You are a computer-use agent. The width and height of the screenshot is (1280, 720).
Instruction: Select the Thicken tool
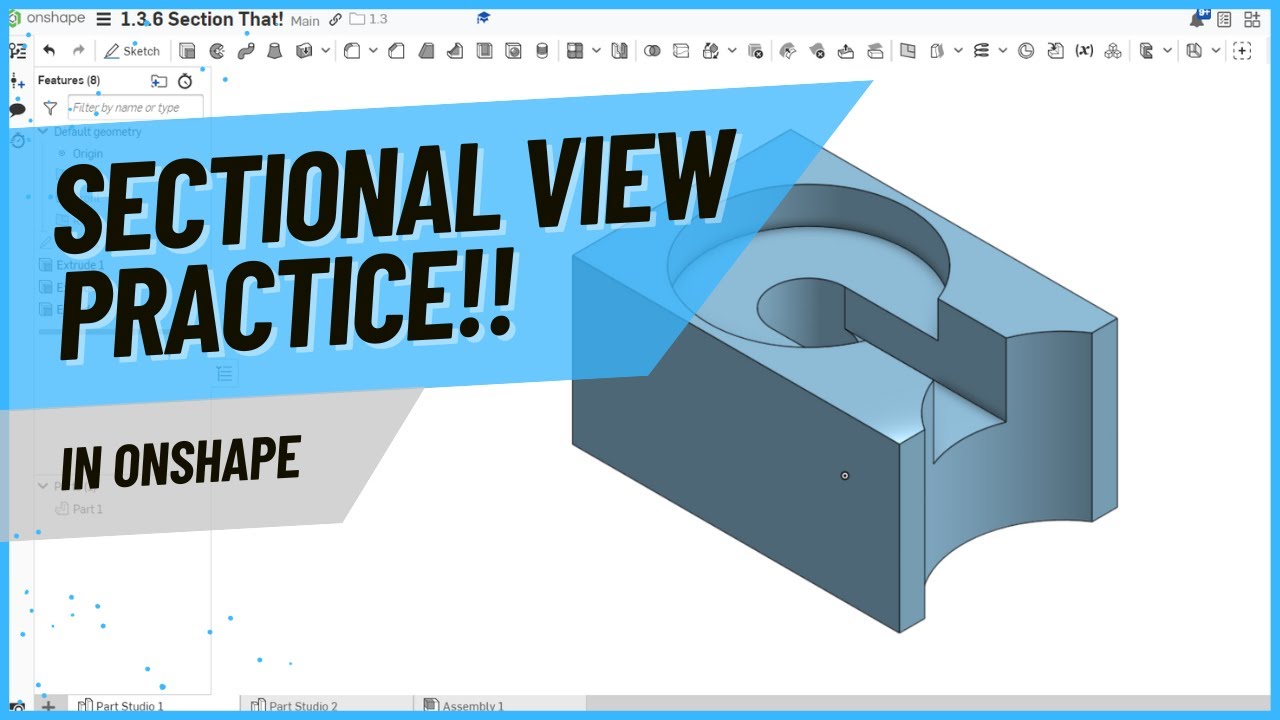(304, 51)
